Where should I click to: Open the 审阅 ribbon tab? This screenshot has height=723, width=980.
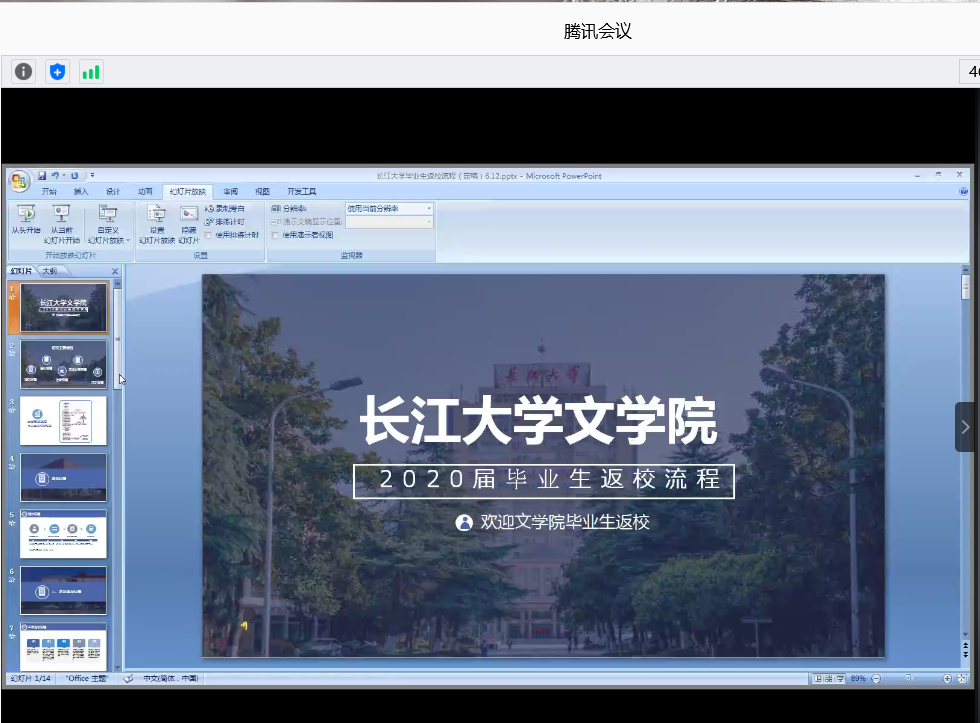tap(230, 192)
